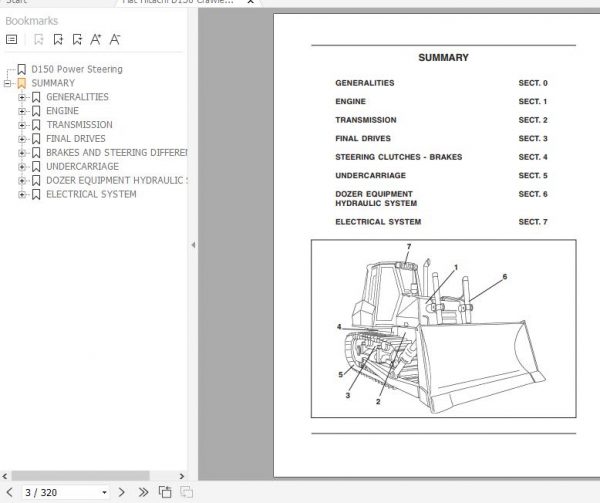Viewport: 600px width, 503px height.
Task: Click 'SECT. 7' text on the page
Action: pyautogui.click(x=533, y=222)
